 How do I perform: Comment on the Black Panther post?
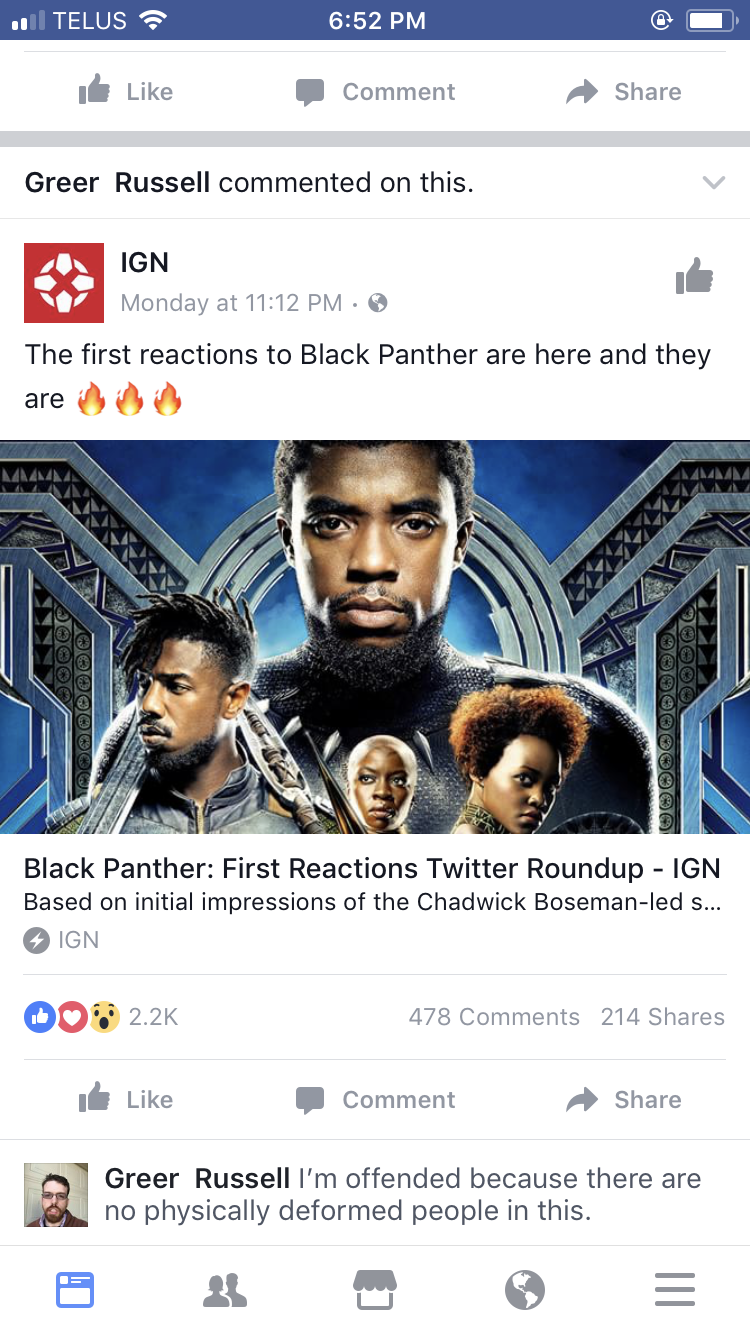click(376, 1100)
